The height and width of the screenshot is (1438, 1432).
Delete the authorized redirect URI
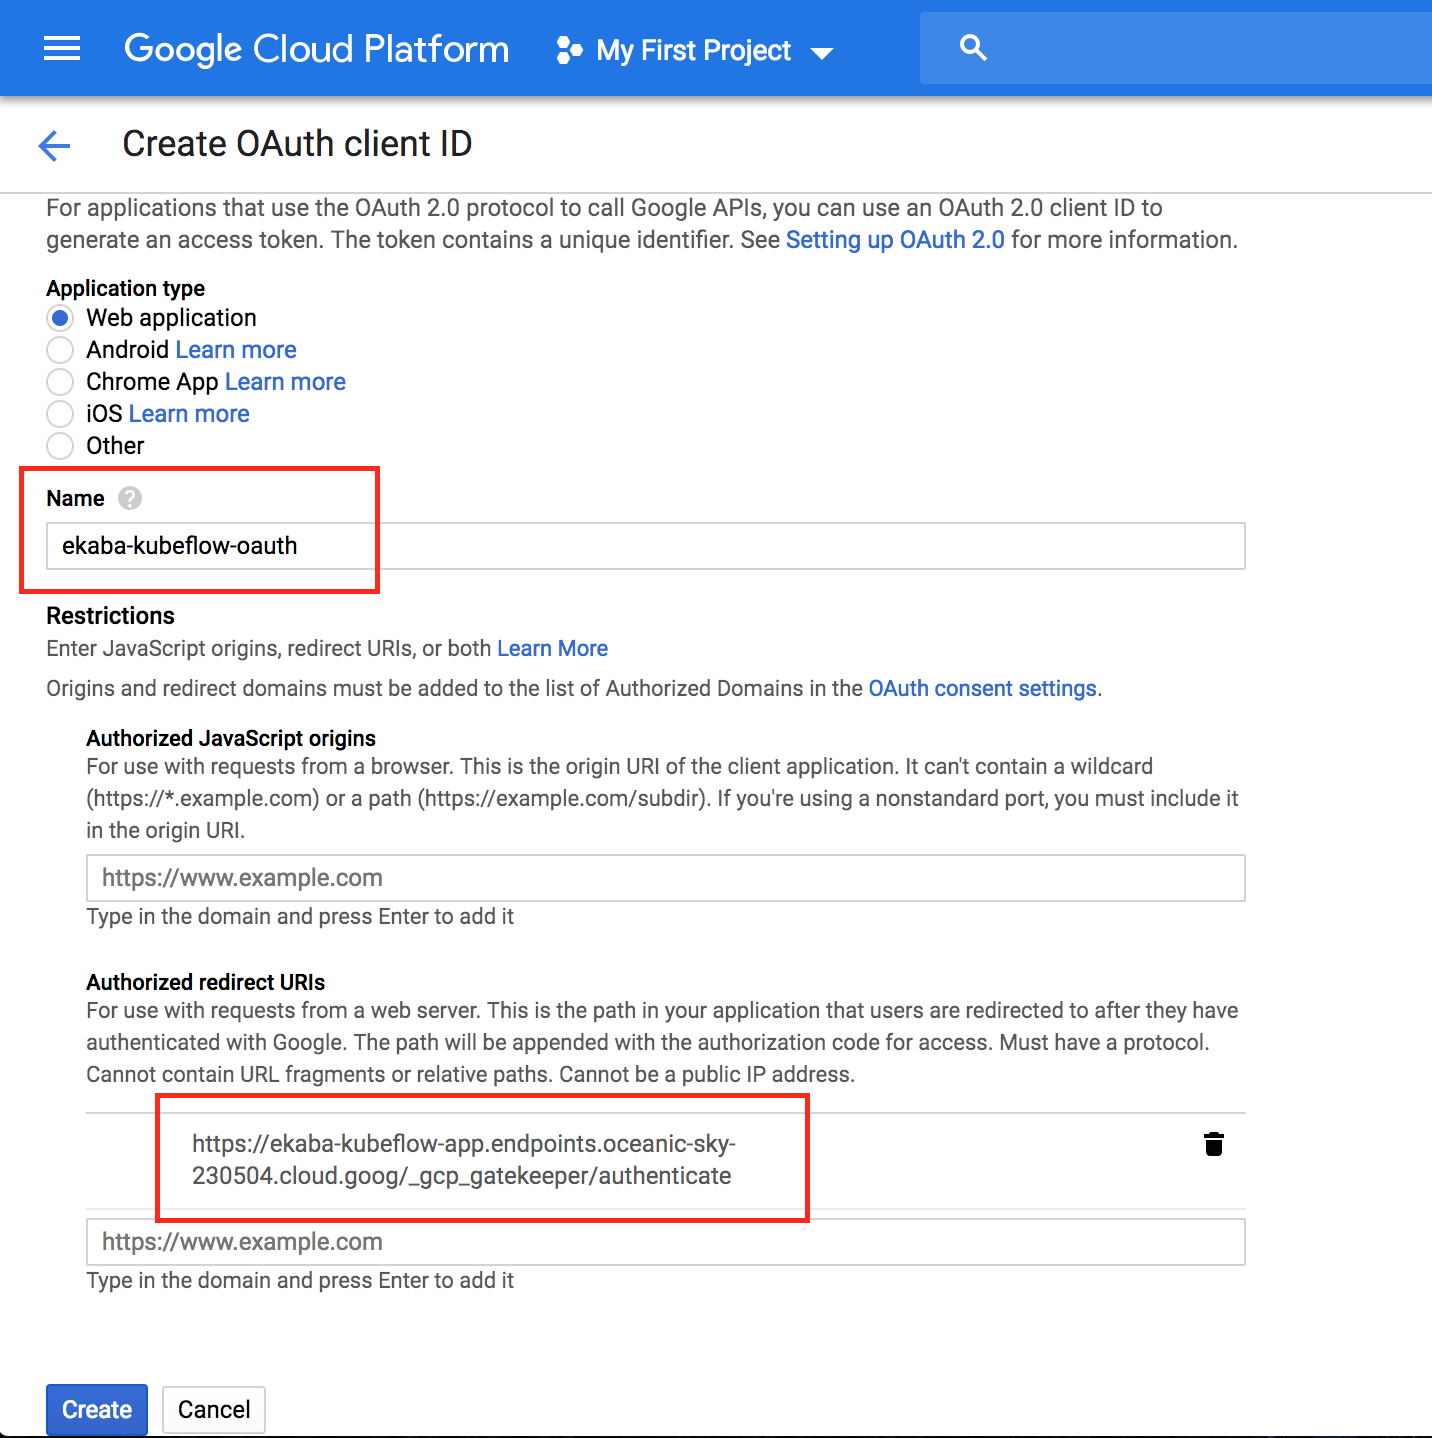(1214, 1144)
